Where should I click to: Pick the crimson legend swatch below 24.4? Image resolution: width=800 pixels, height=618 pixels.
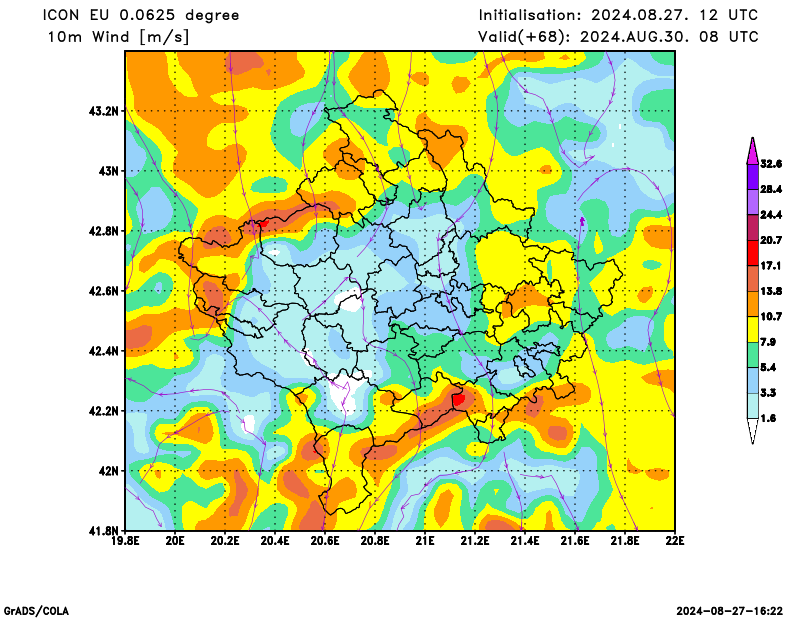coord(753,228)
